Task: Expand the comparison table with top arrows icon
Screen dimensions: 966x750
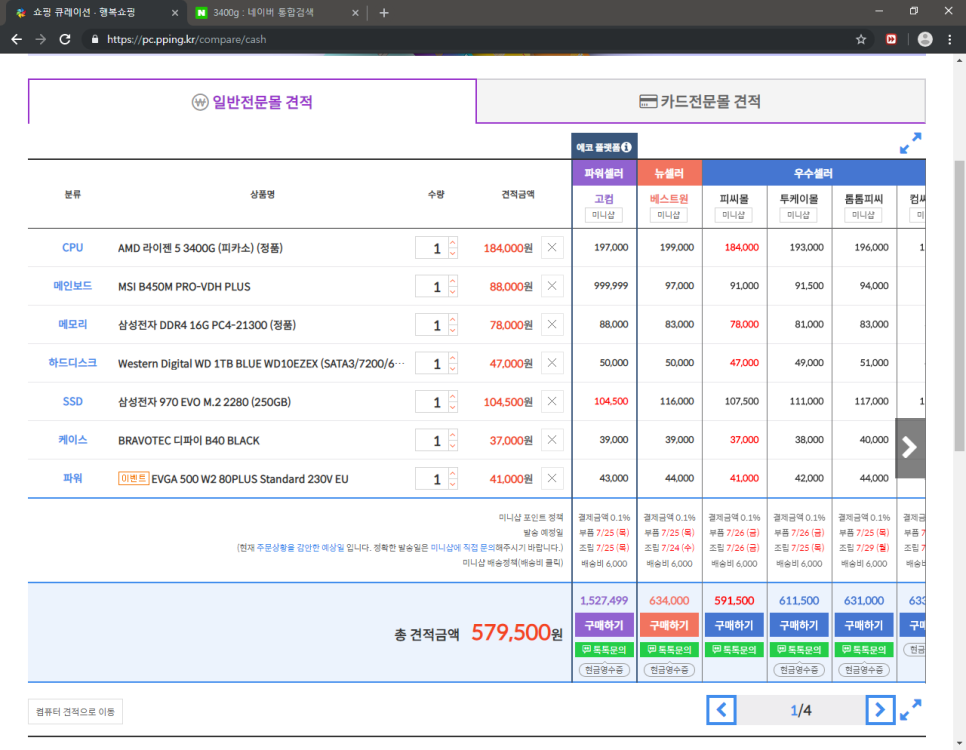Action: point(911,144)
